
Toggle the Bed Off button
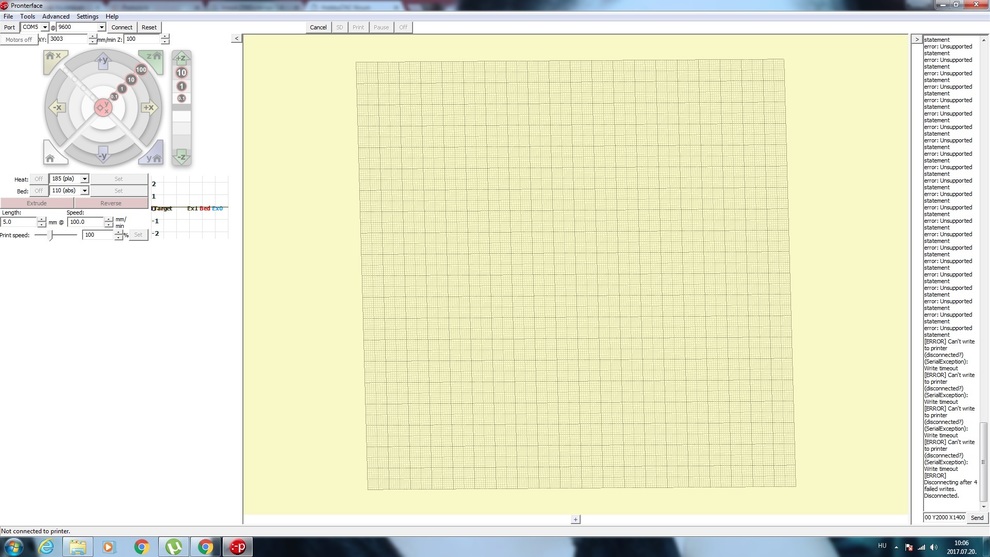tap(38, 190)
